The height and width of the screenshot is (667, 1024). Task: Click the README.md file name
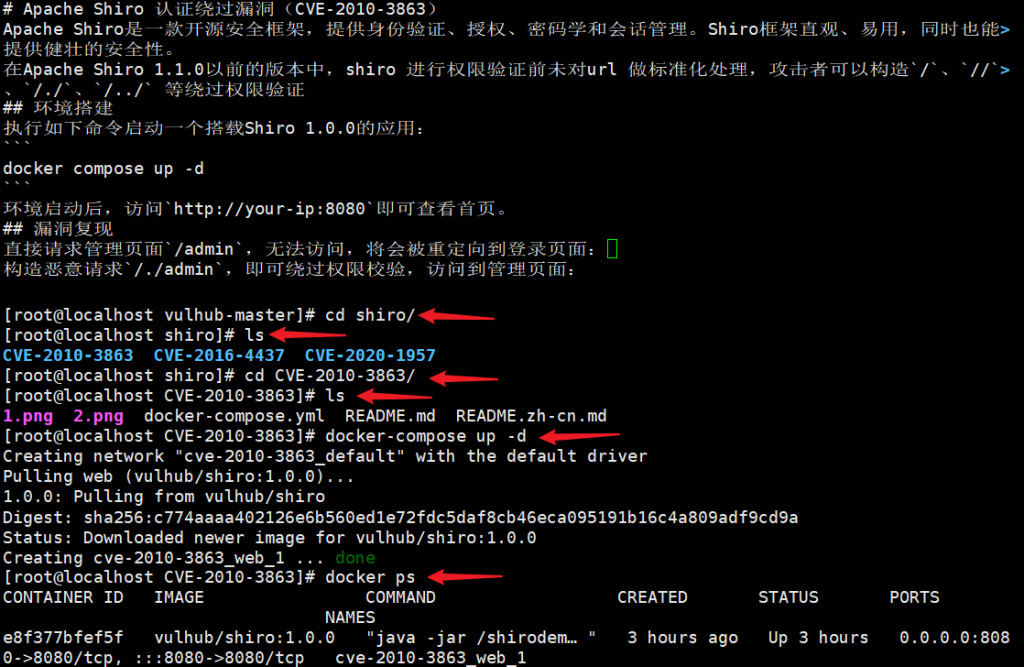click(x=390, y=416)
